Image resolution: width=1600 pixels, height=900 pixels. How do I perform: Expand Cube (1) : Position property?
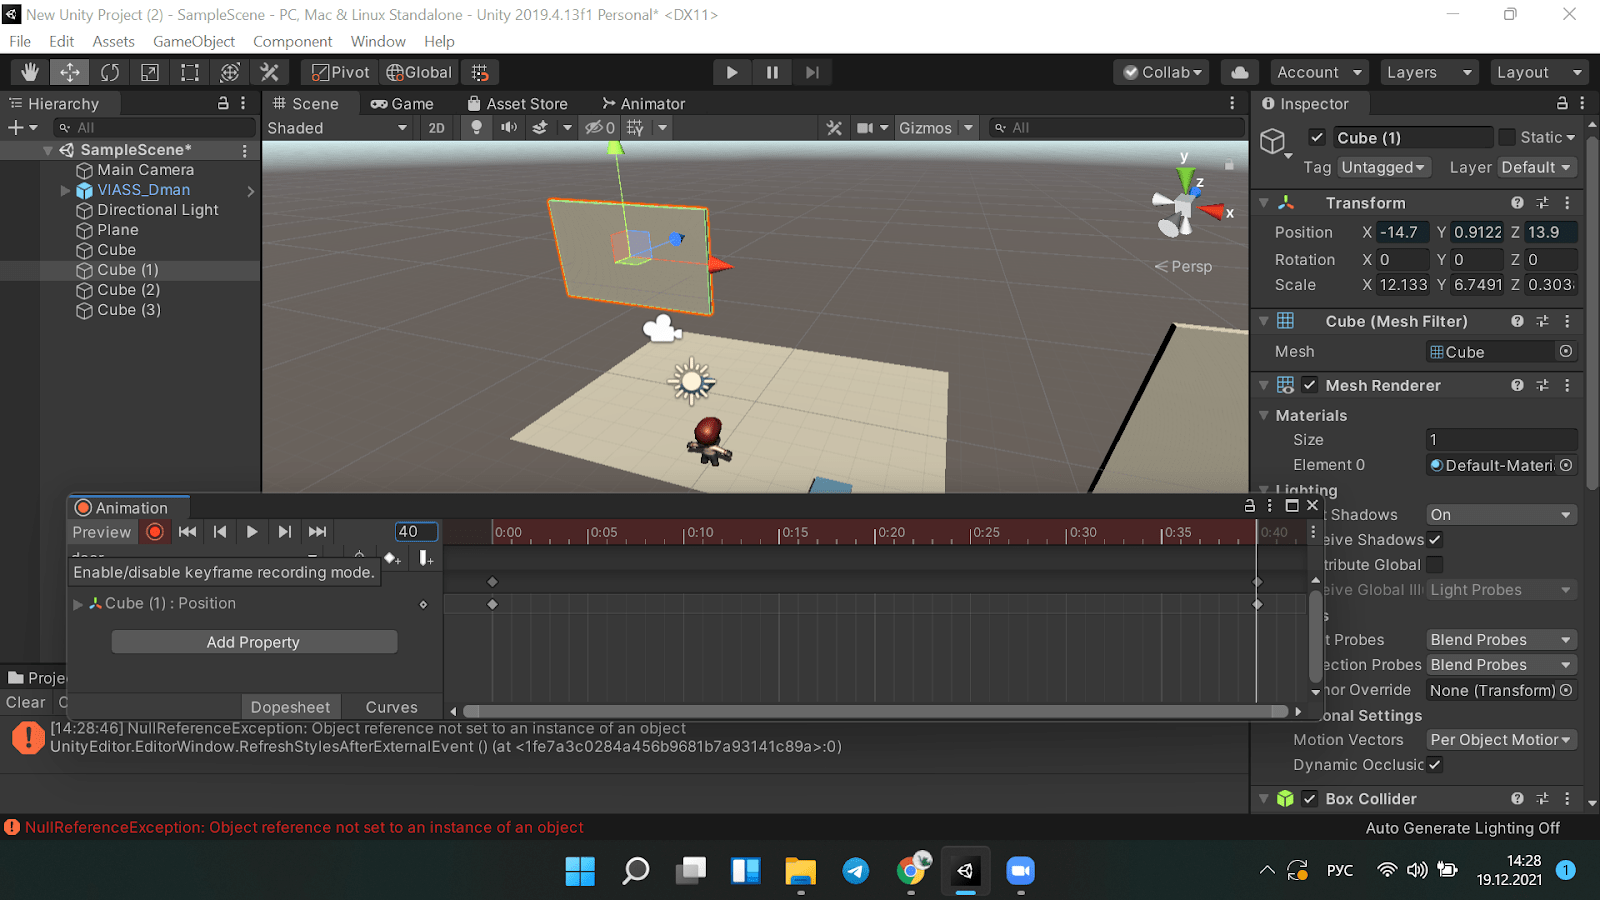coord(78,604)
